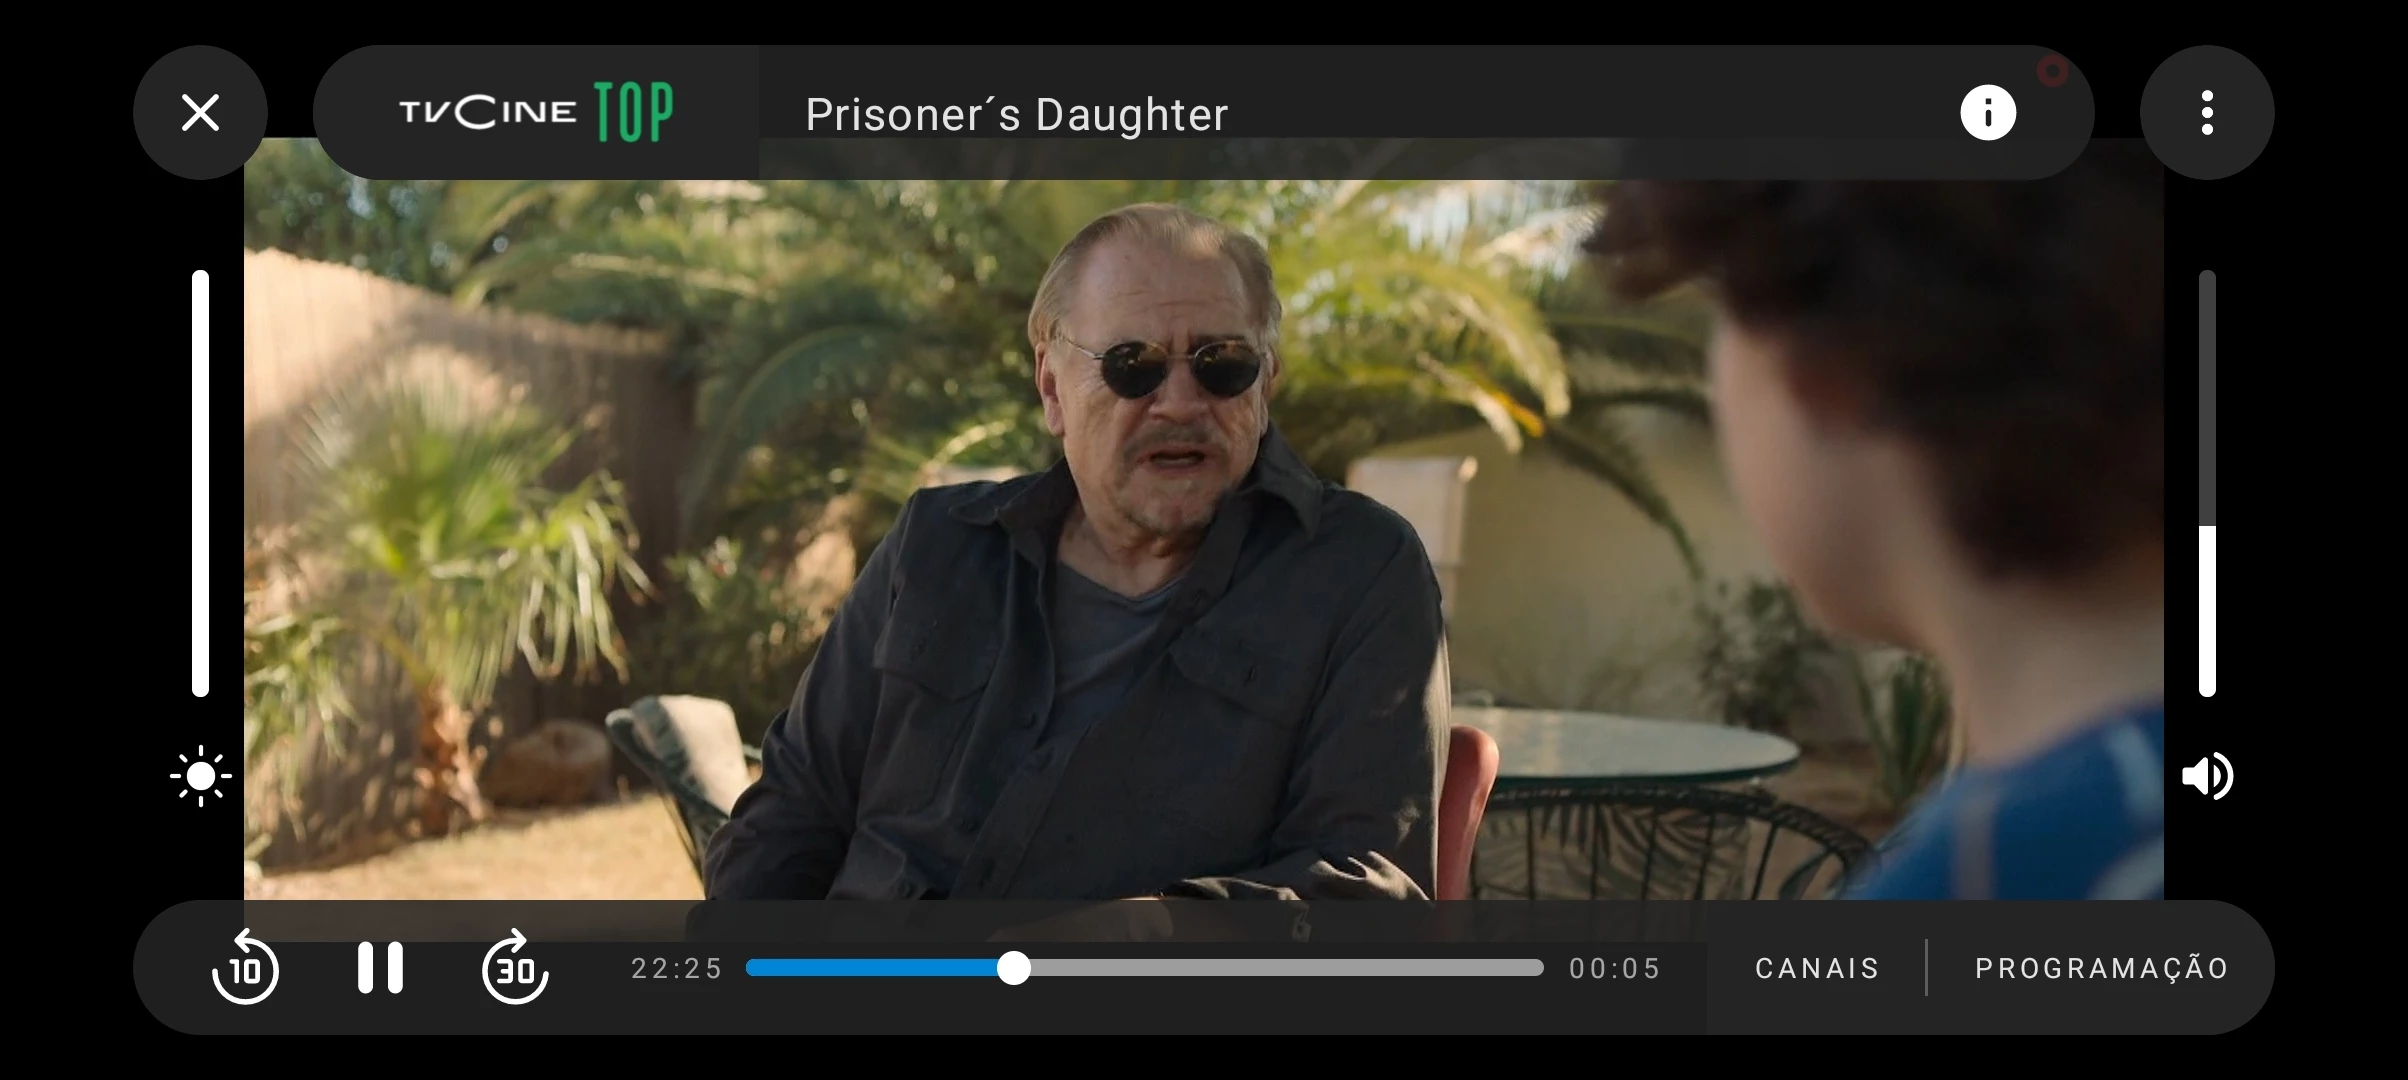The width and height of the screenshot is (2408, 1080).
Task: Open the three-dot options menu
Action: [x=2207, y=112]
